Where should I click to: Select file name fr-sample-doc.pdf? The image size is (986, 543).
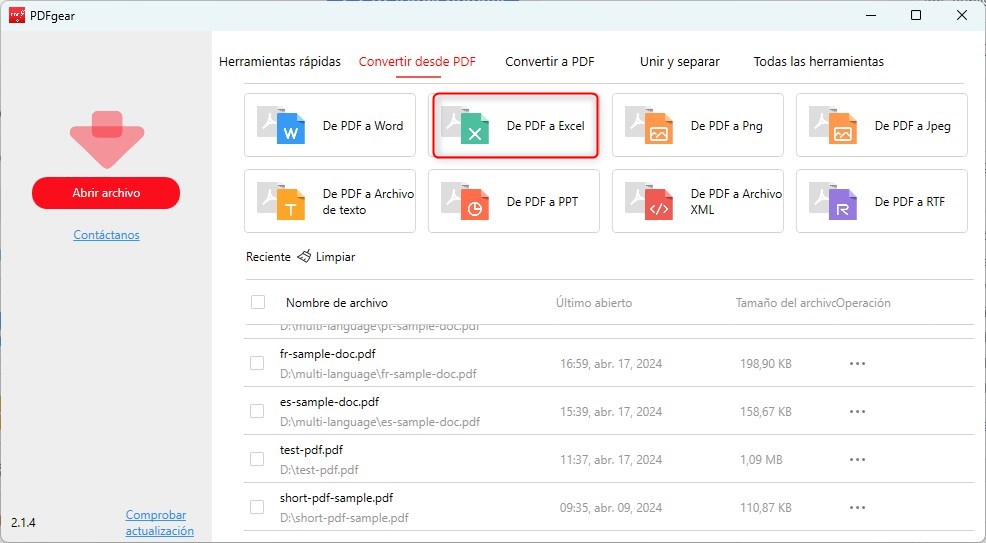(328, 354)
